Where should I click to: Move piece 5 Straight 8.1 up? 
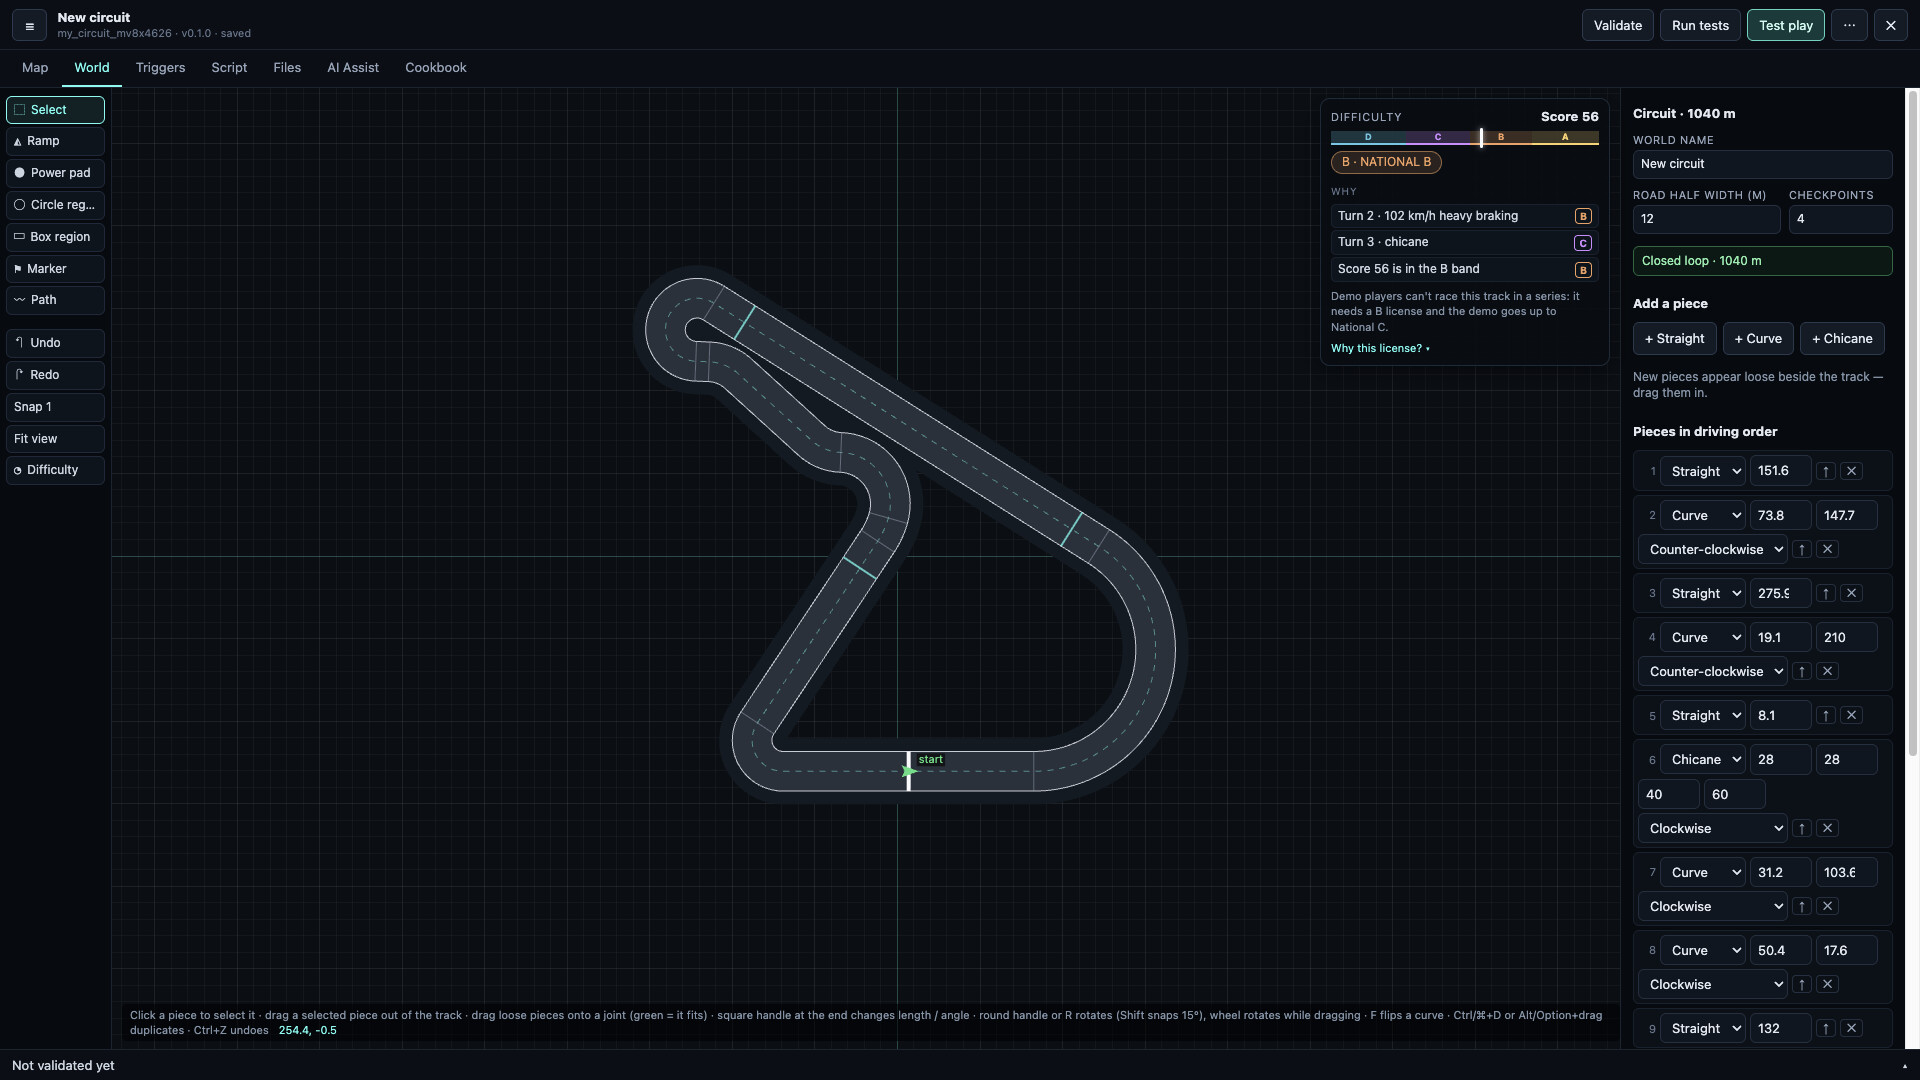click(1826, 715)
